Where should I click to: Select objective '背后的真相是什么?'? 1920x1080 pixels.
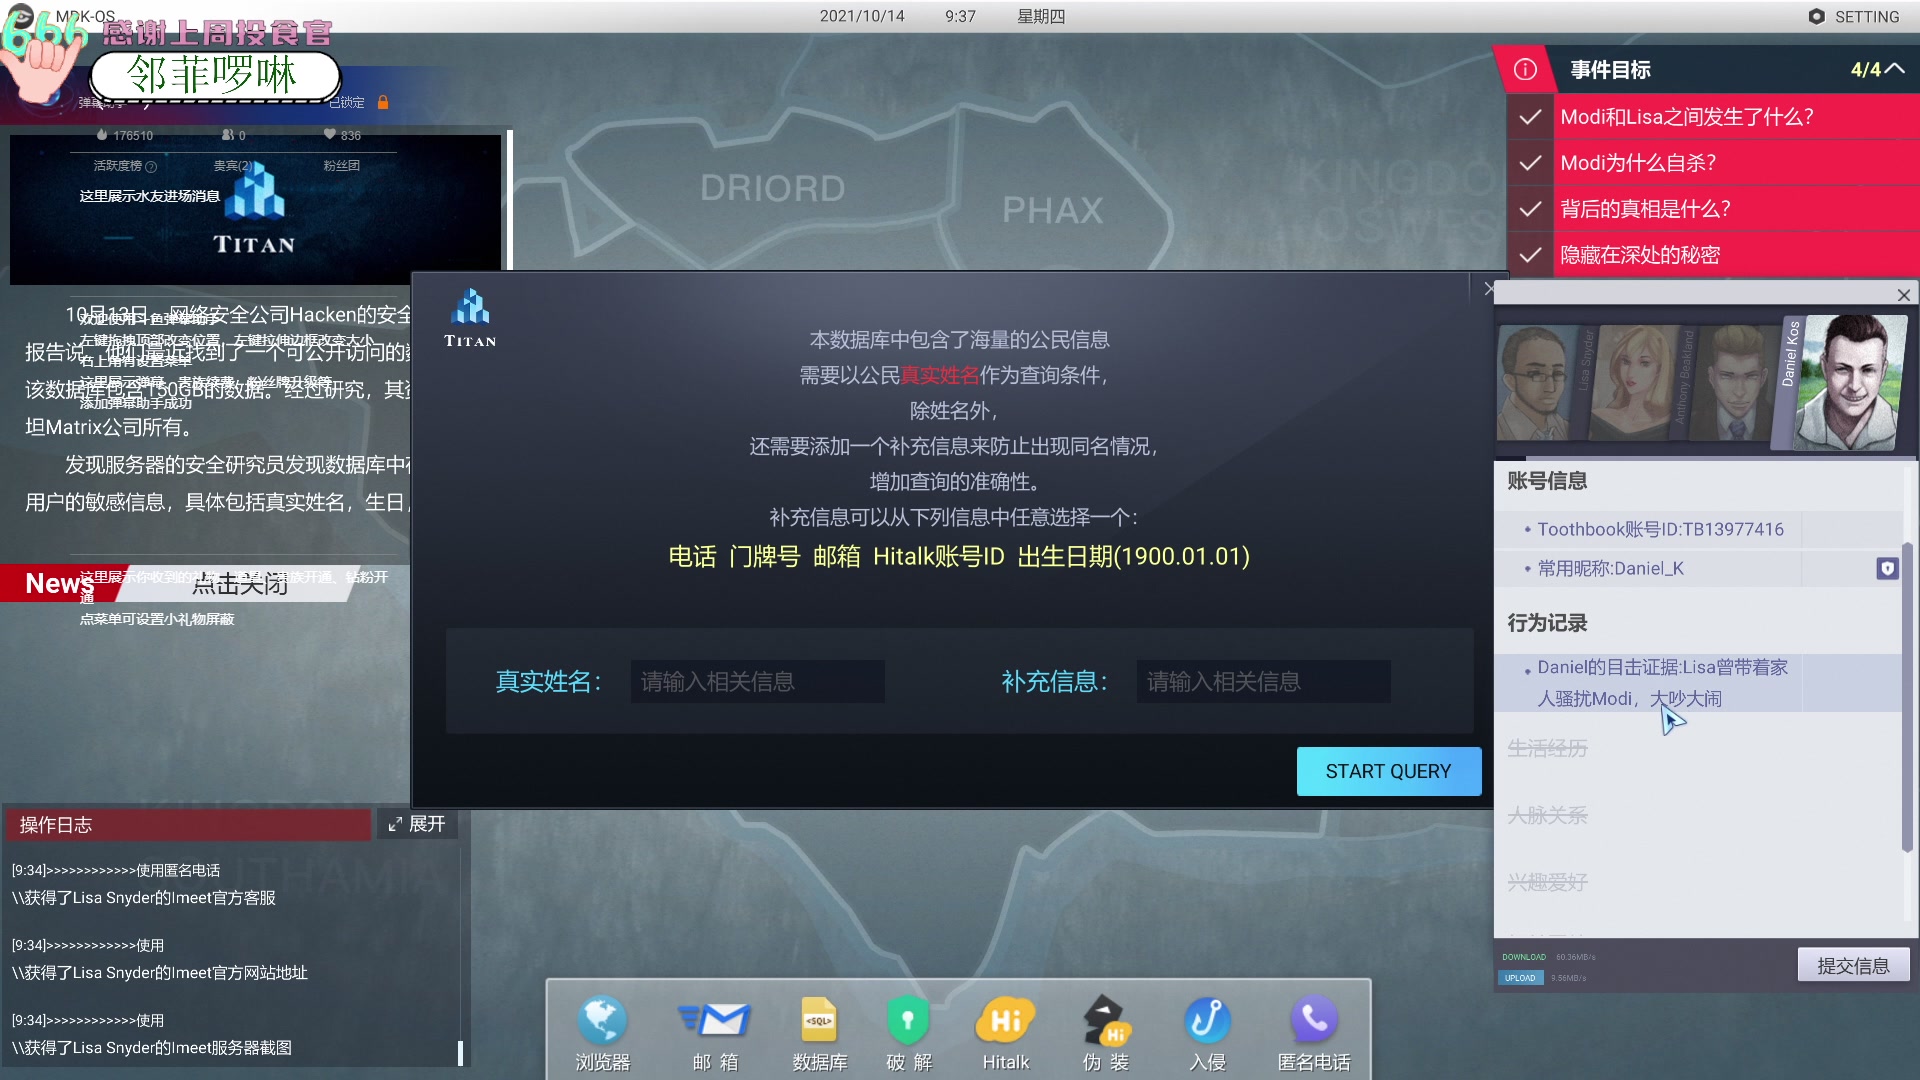click(x=1713, y=209)
